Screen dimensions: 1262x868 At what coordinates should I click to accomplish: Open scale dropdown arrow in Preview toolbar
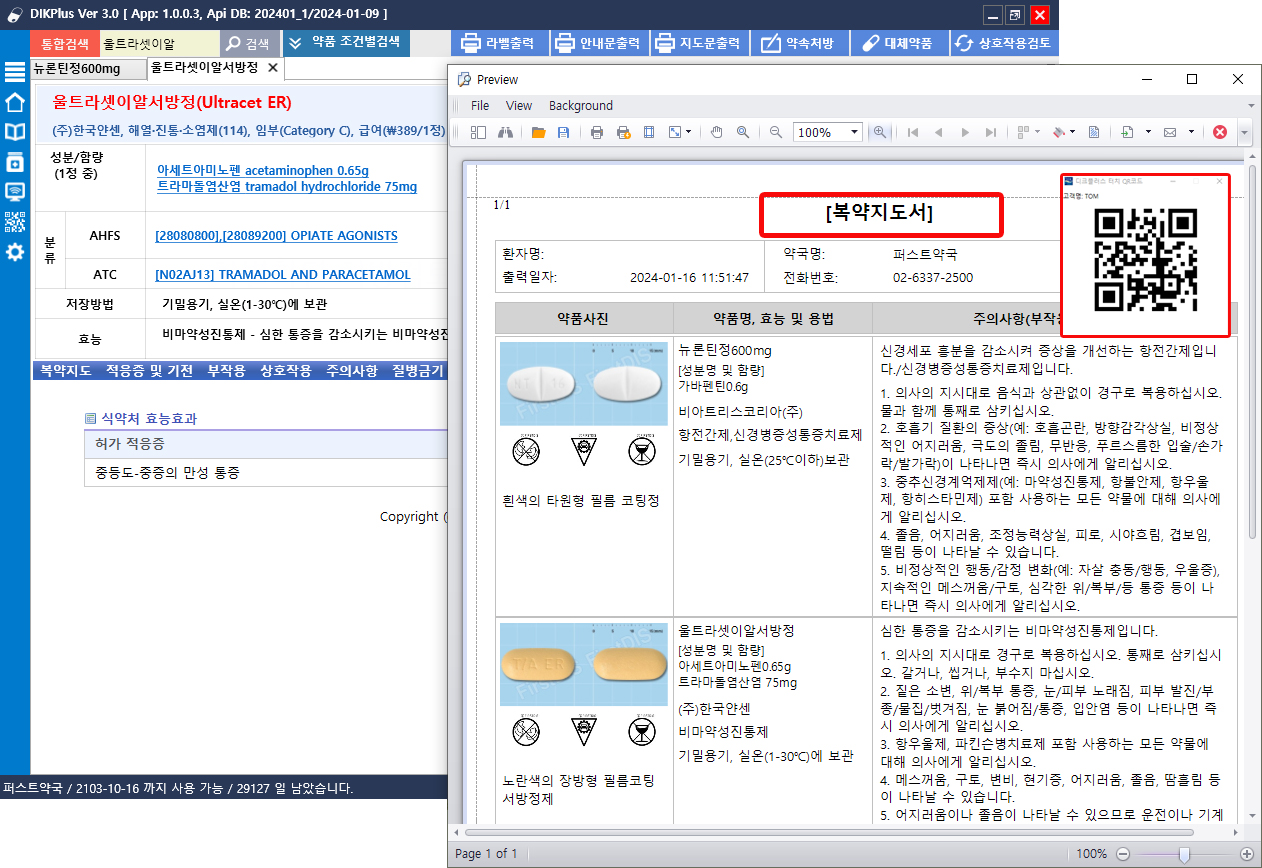click(x=688, y=132)
